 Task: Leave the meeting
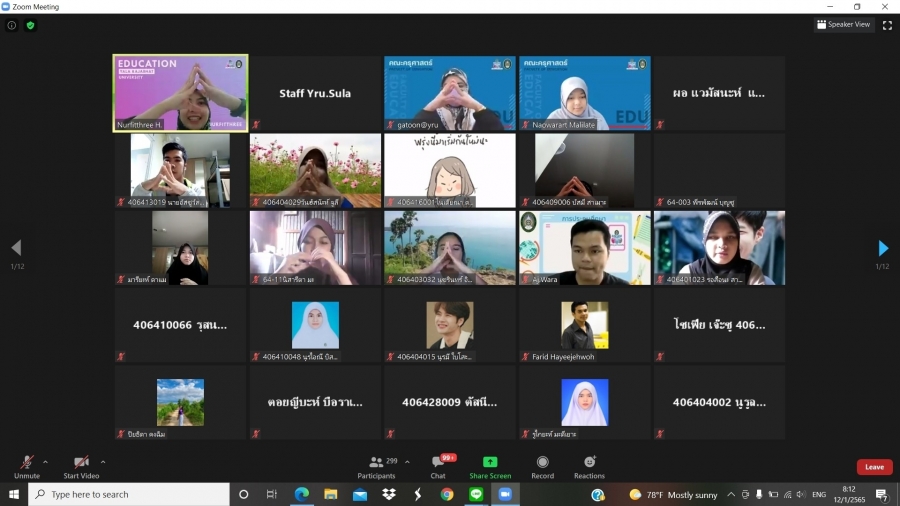[x=874, y=467]
